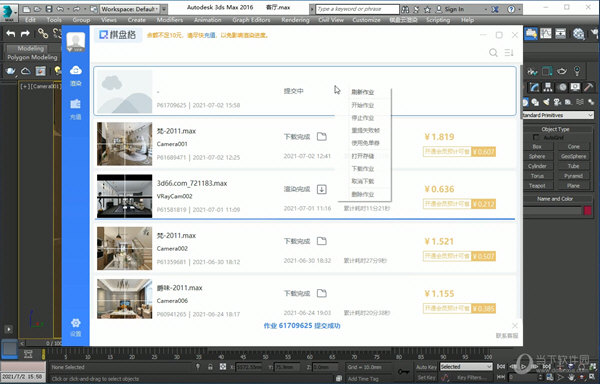Open the 充值 recharge page in sidebar
The width and height of the screenshot is (600, 384).
(76, 109)
